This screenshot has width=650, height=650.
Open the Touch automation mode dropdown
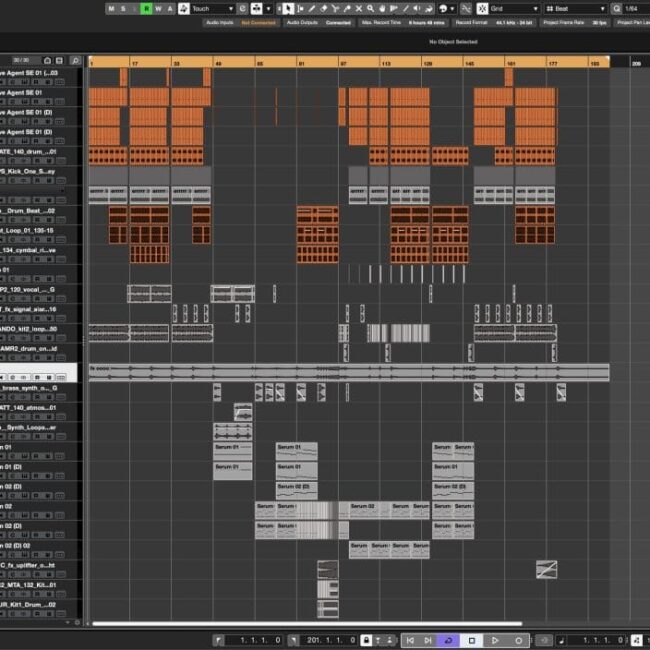click(211, 8)
